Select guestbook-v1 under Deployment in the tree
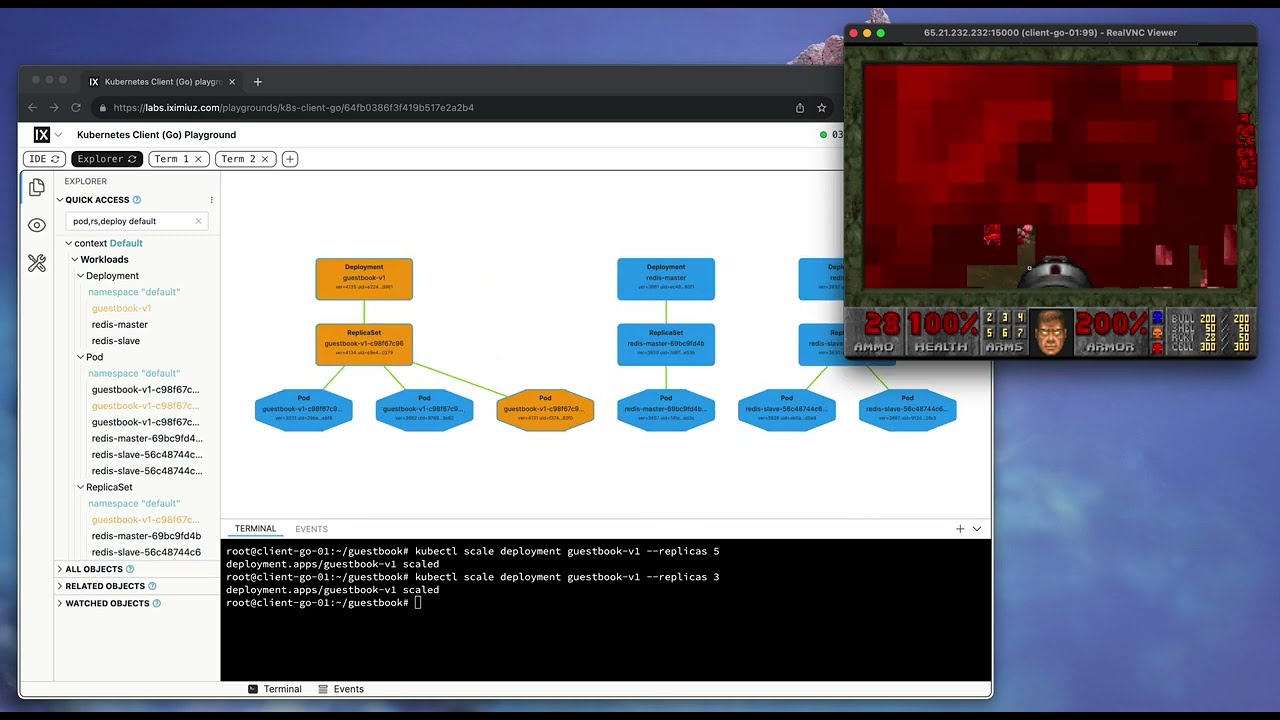Image resolution: width=1280 pixels, height=720 pixels. coord(122,308)
